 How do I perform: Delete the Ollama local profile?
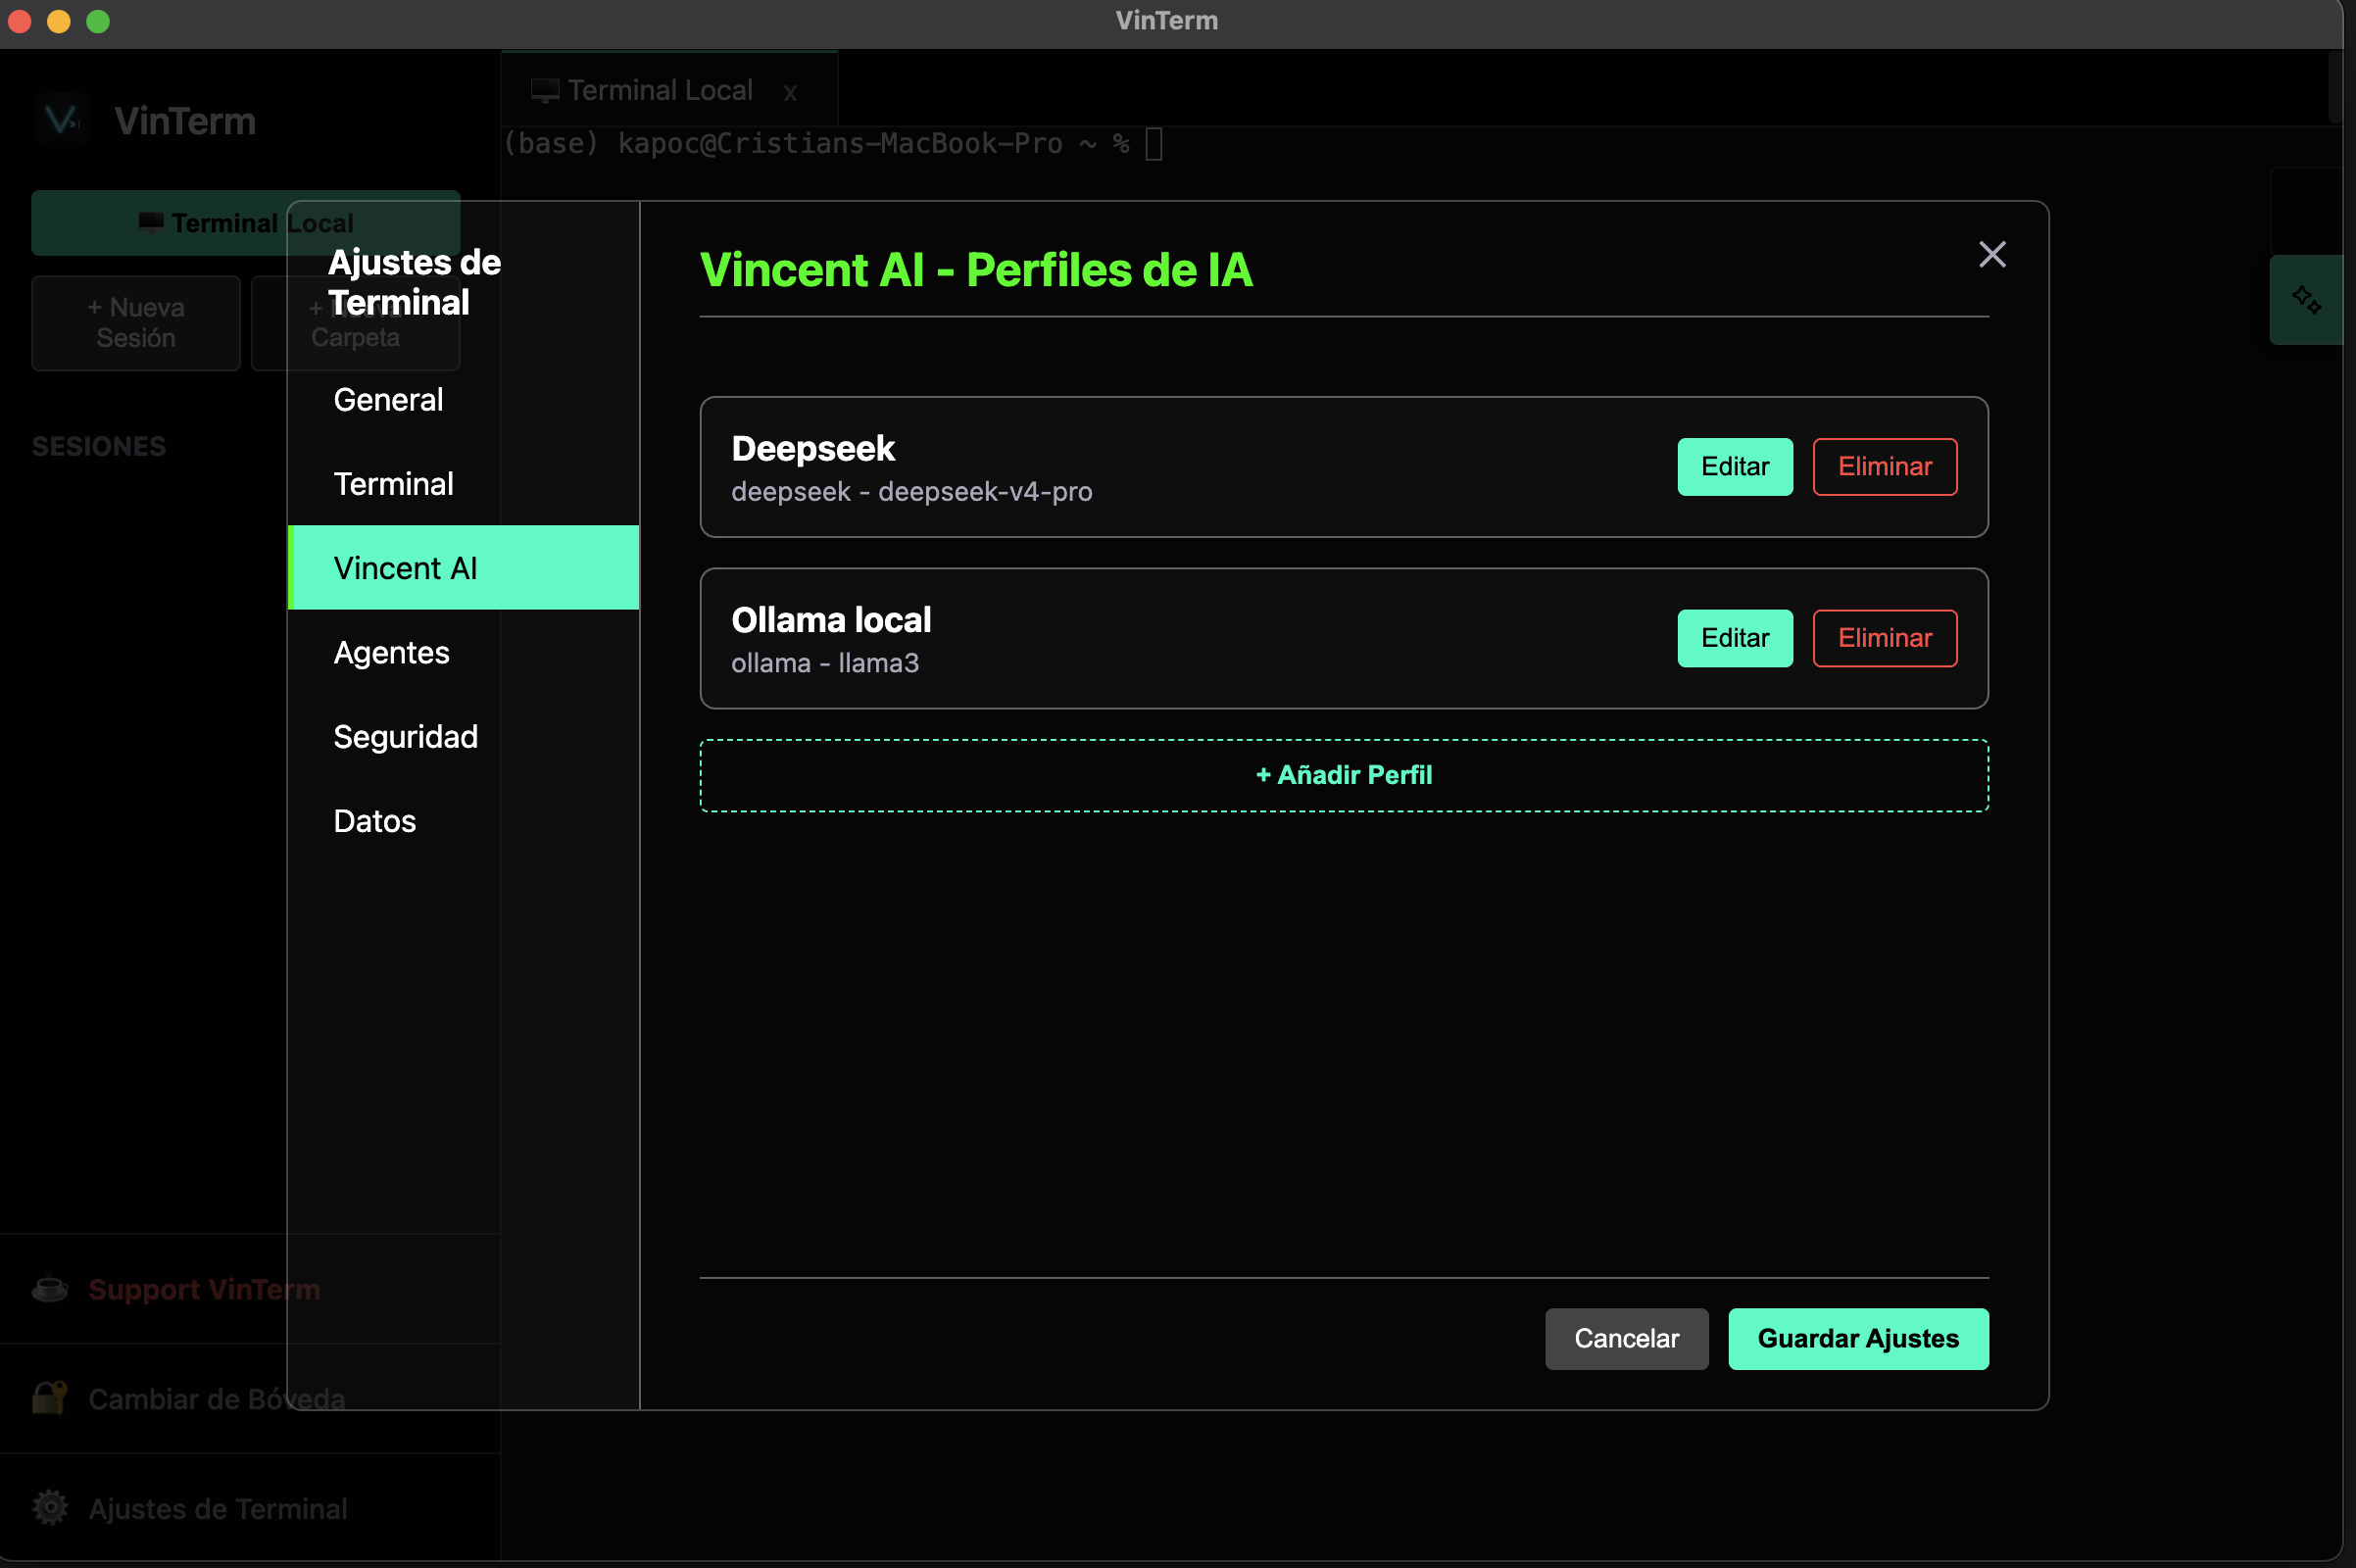[x=1885, y=638]
